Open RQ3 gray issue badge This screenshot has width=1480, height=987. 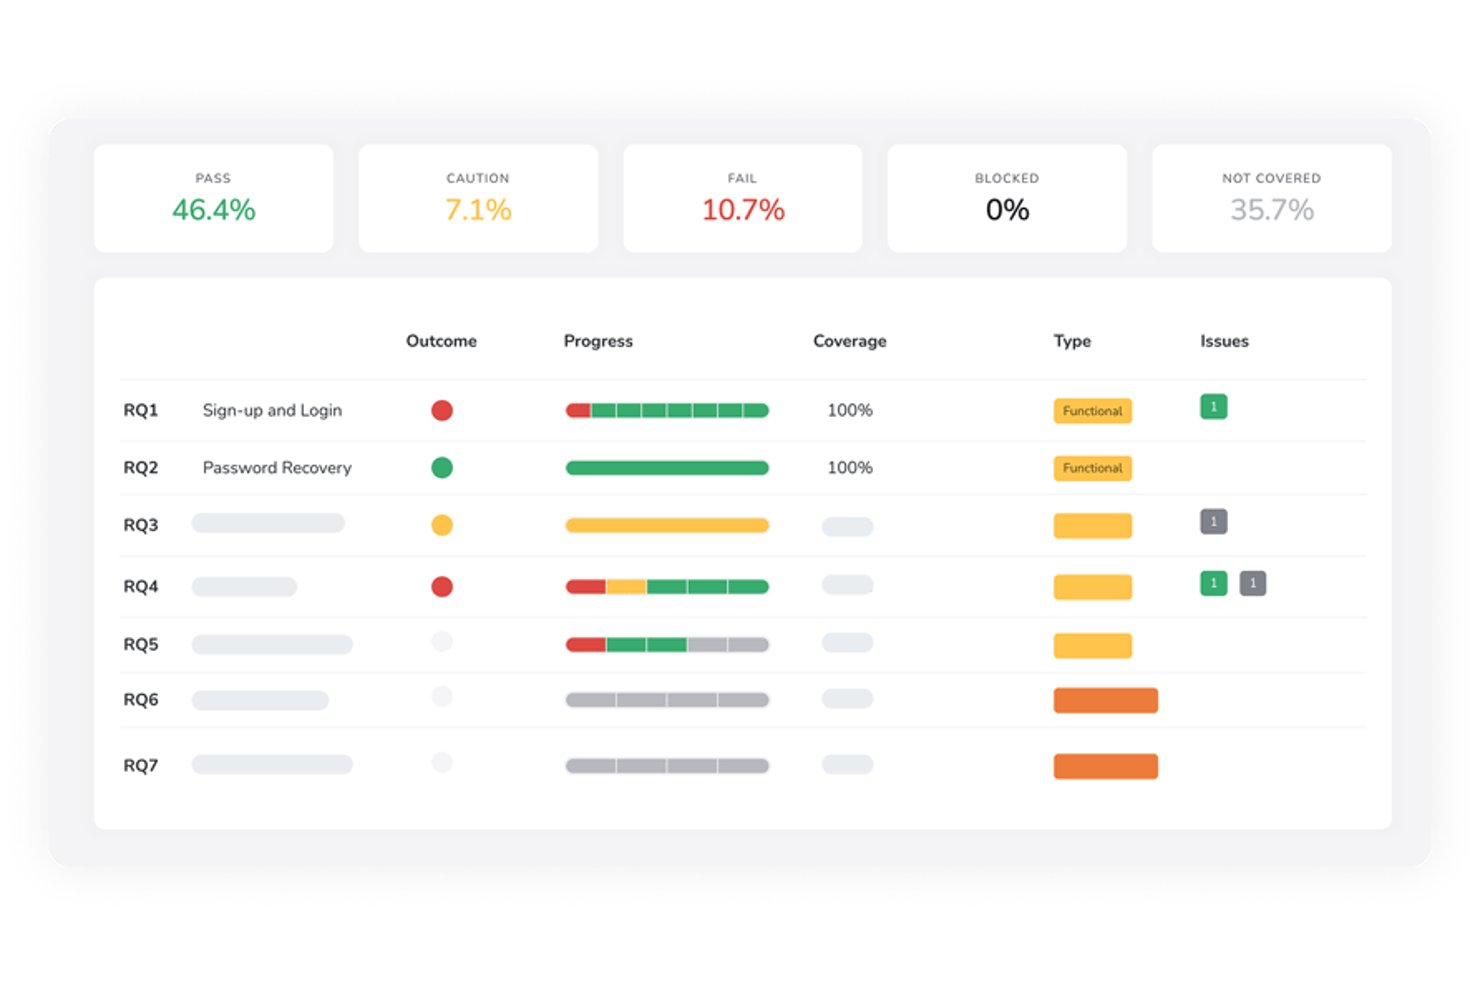coord(1213,522)
